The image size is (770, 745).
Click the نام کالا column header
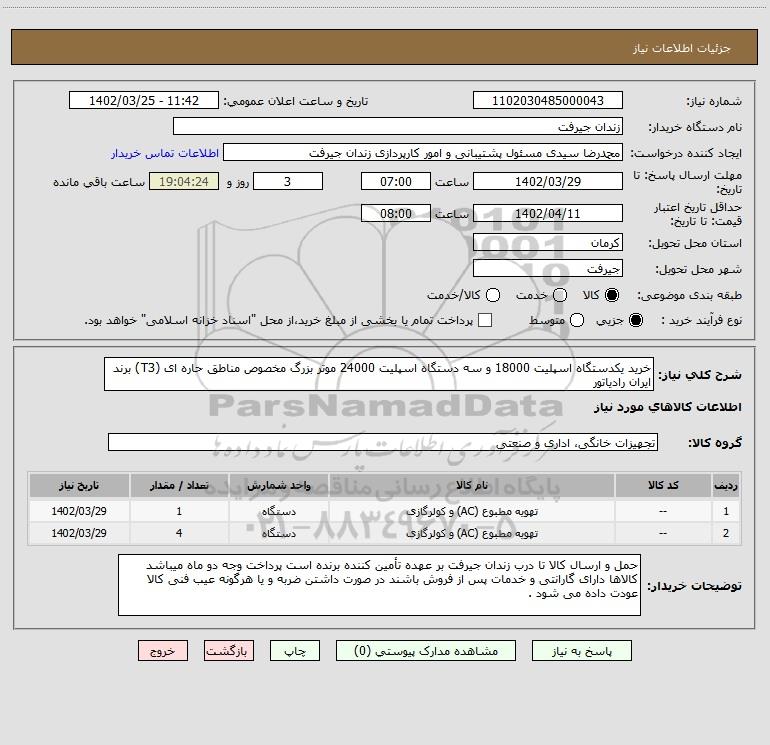[x=471, y=485]
